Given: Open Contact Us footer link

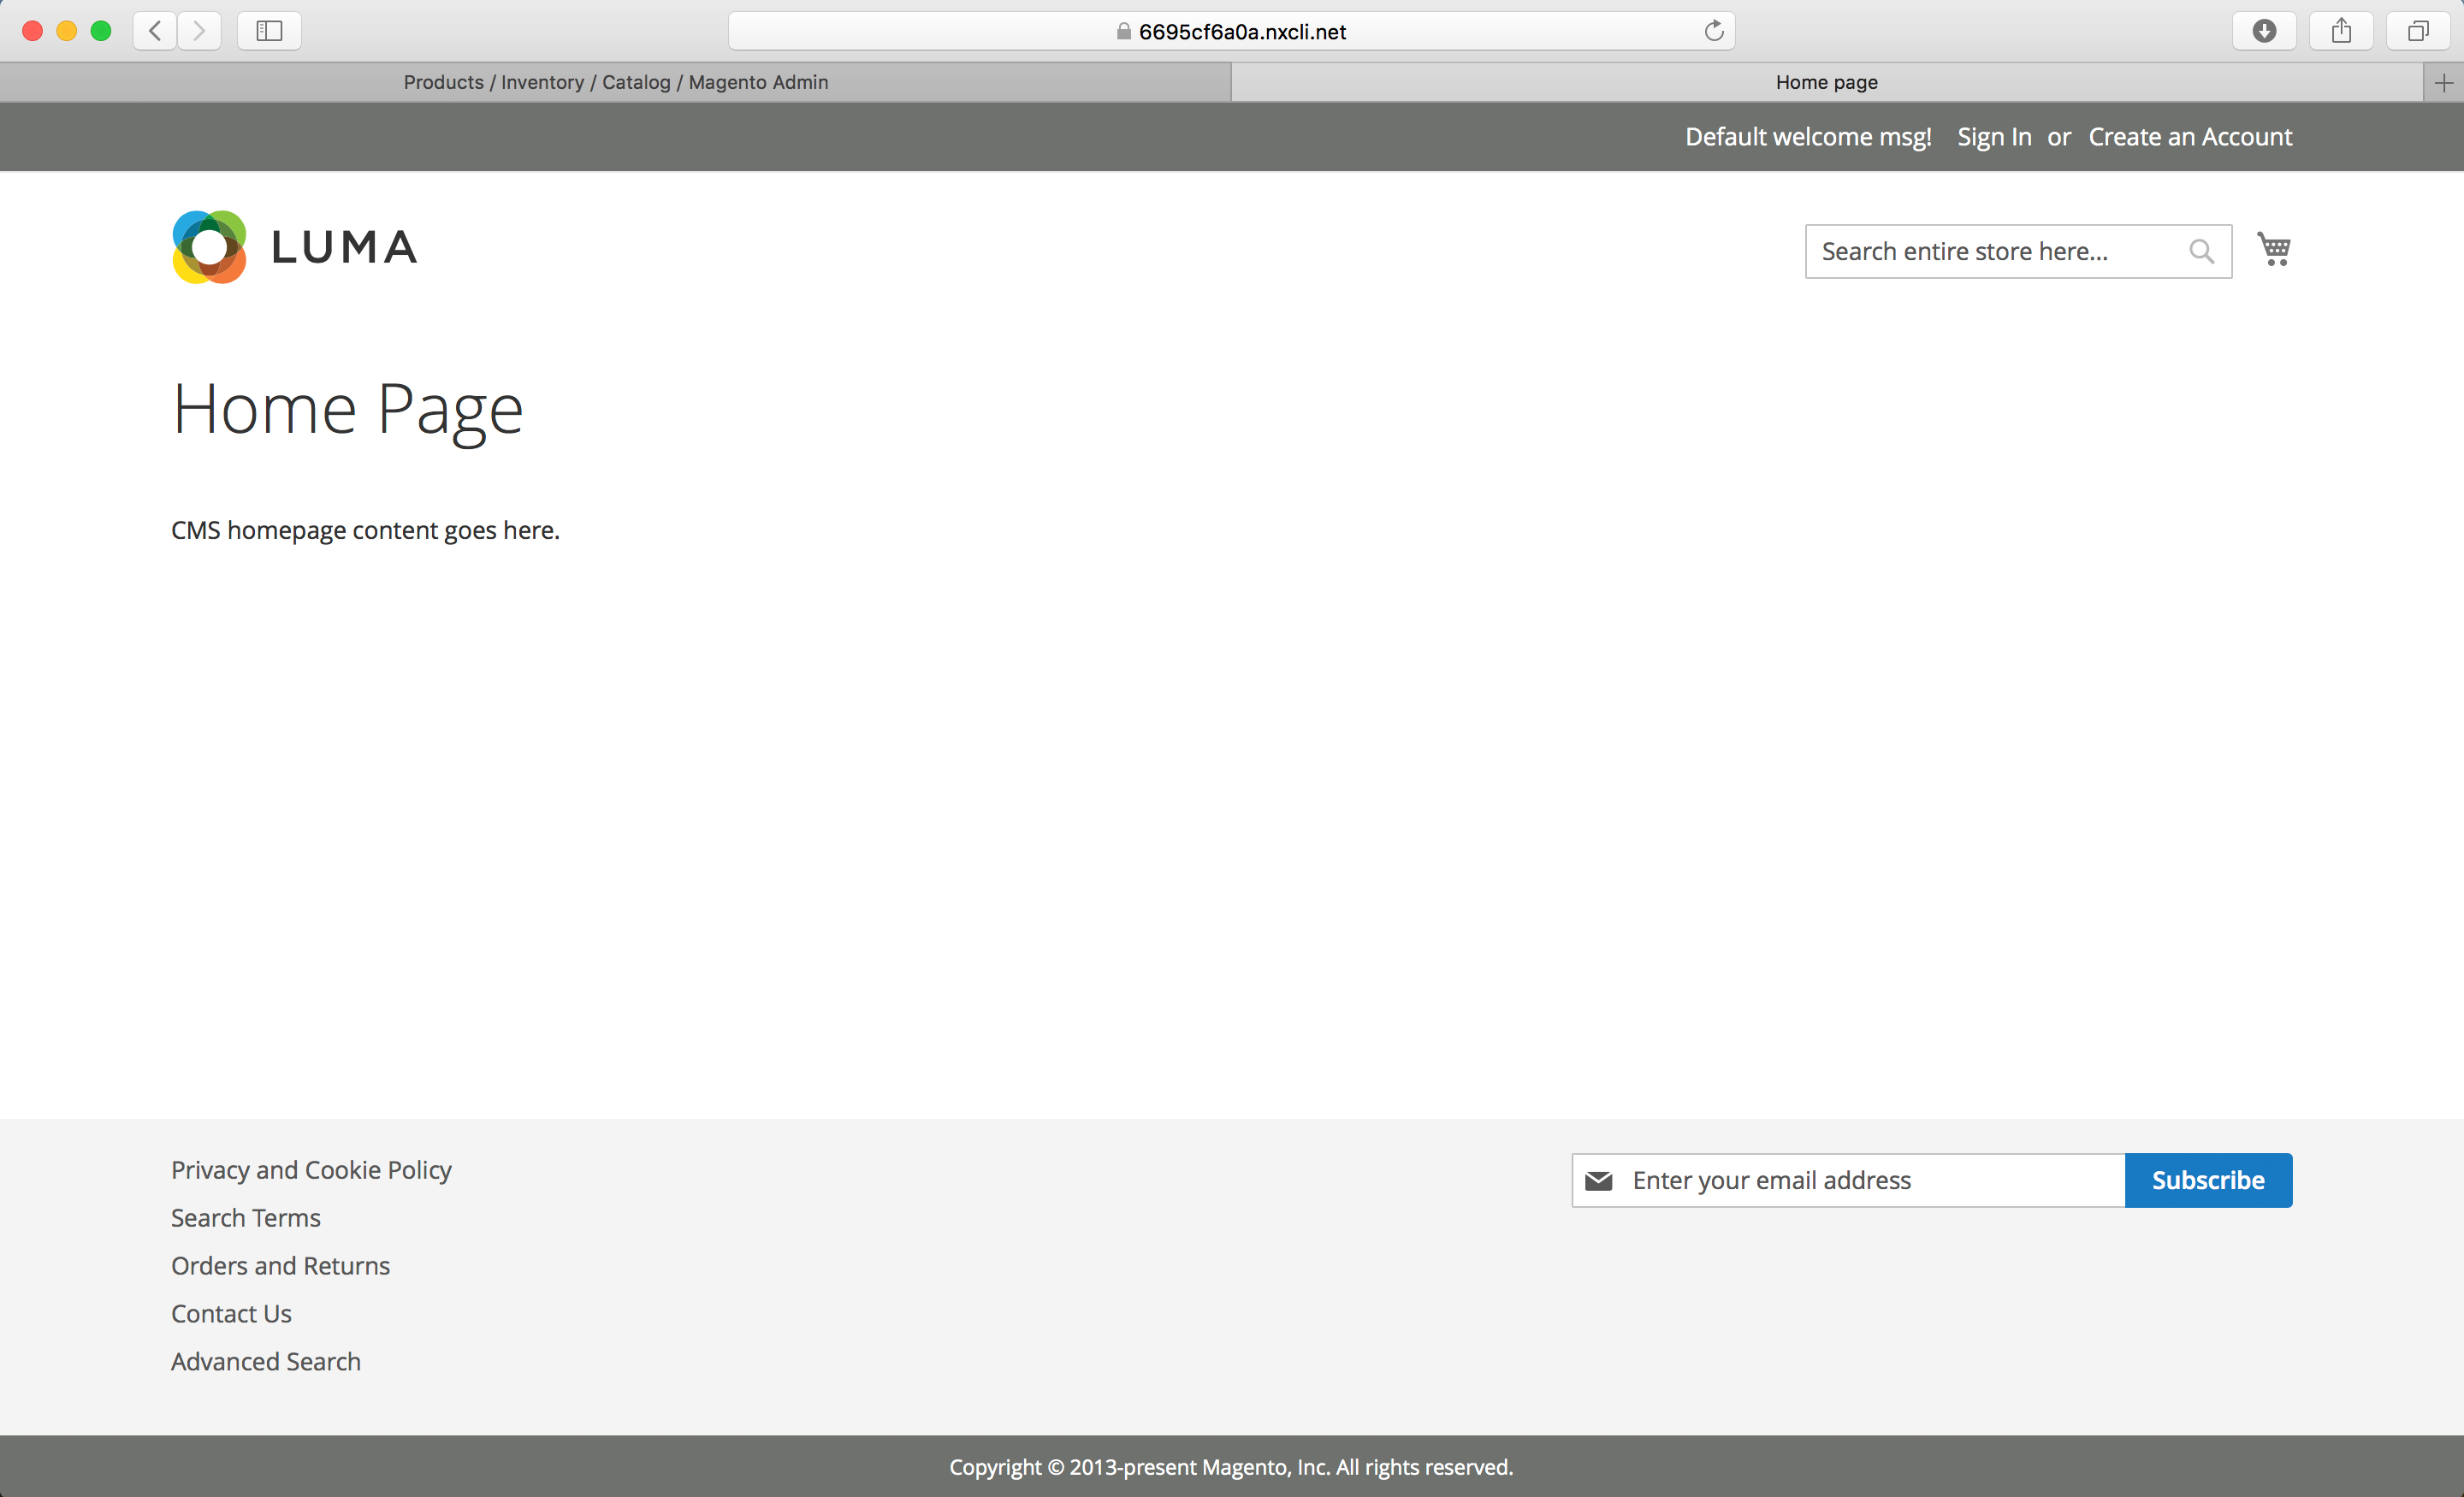Looking at the screenshot, I should [x=231, y=1314].
